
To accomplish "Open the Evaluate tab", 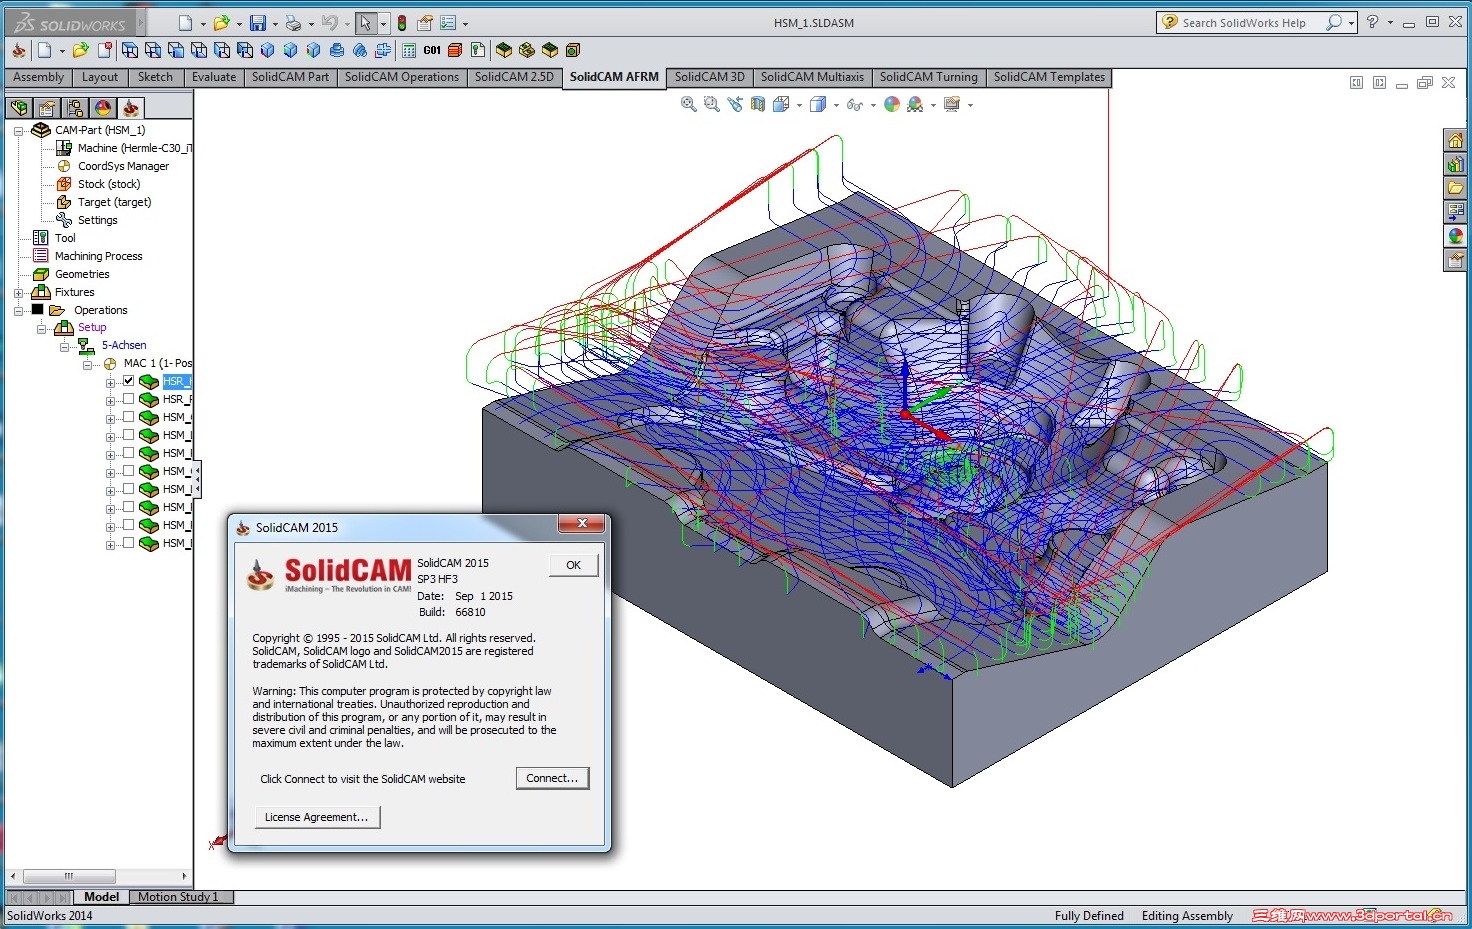I will [x=214, y=77].
